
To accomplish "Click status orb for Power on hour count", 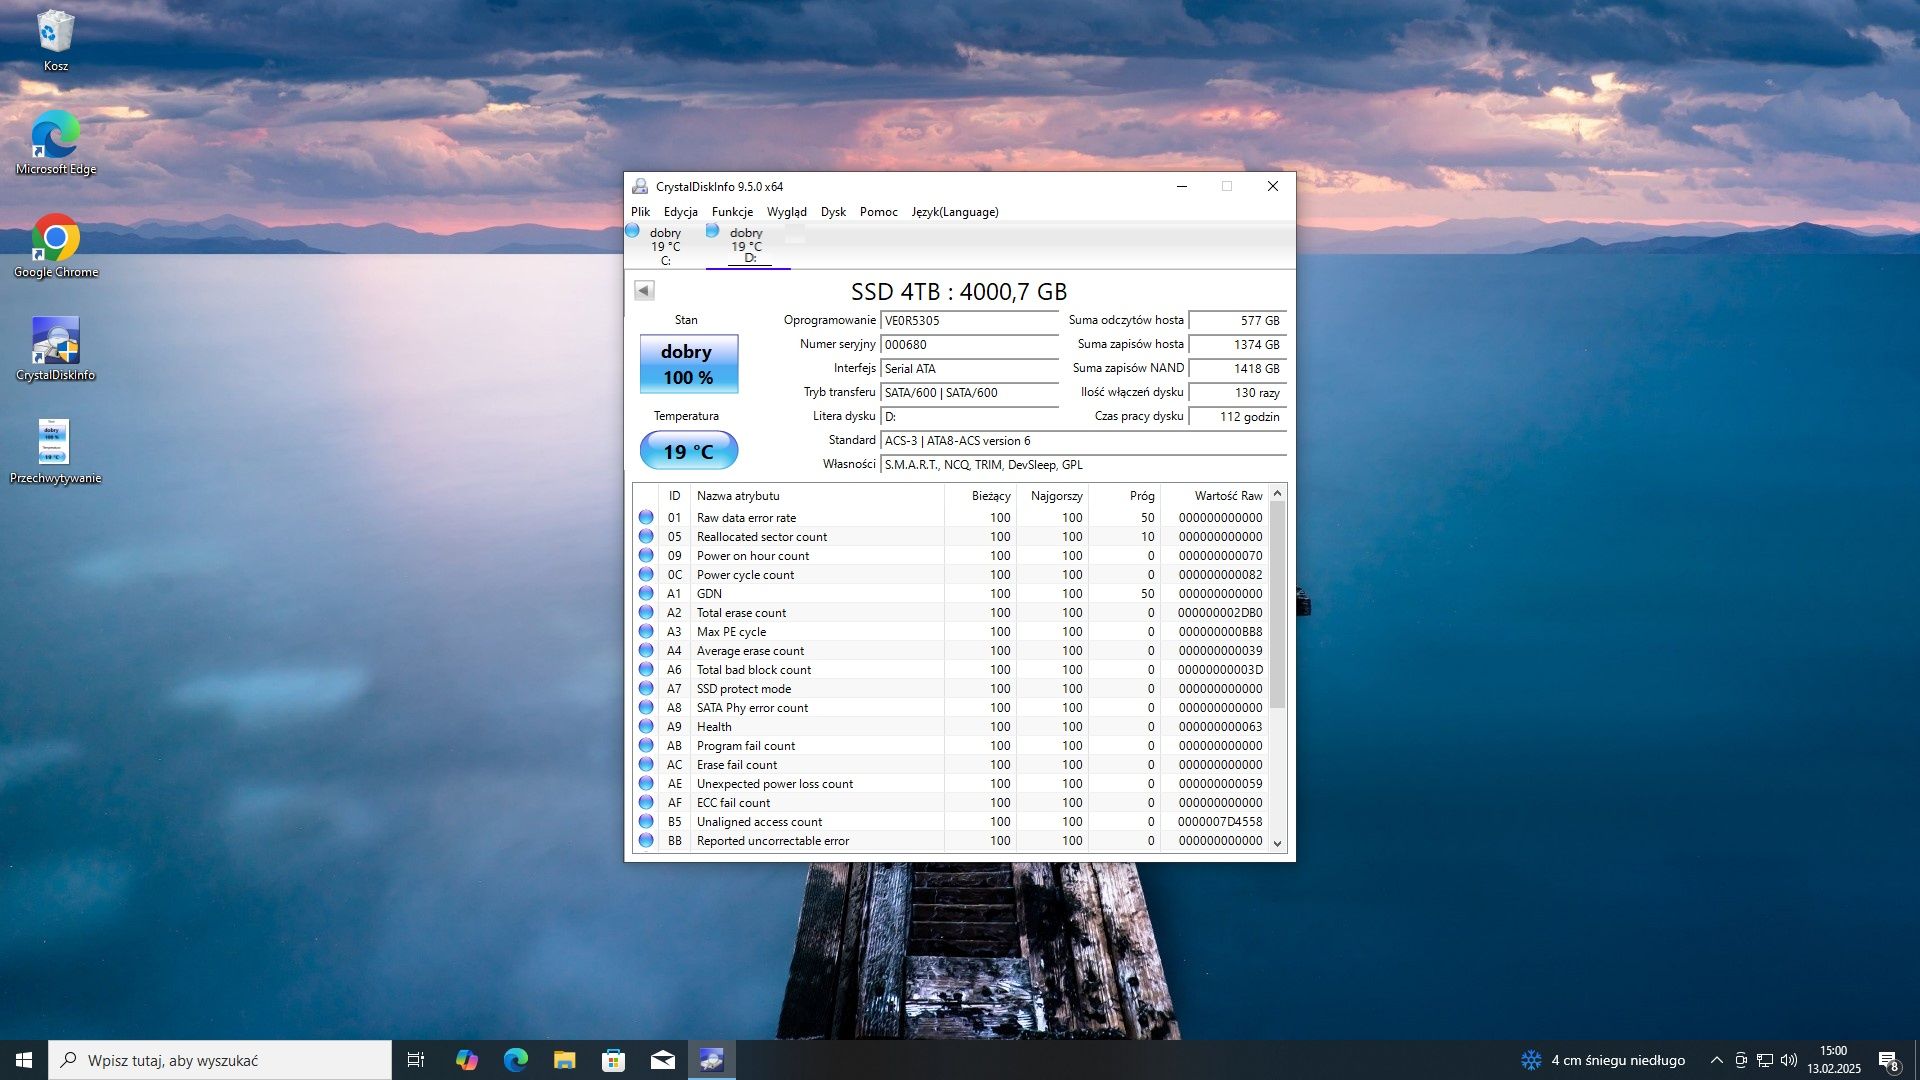I will coord(646,555).
